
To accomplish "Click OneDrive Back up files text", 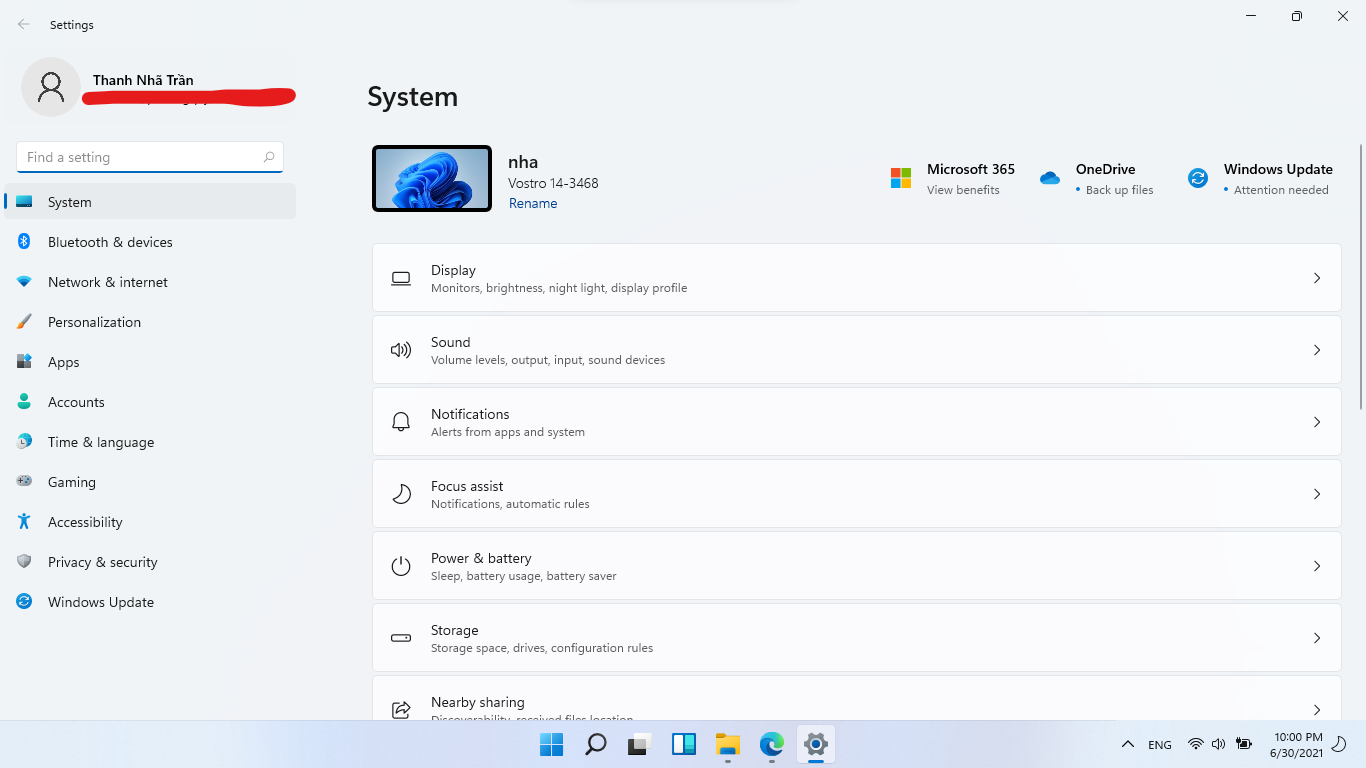I will pyautogui.click(x=1120, y=190).
